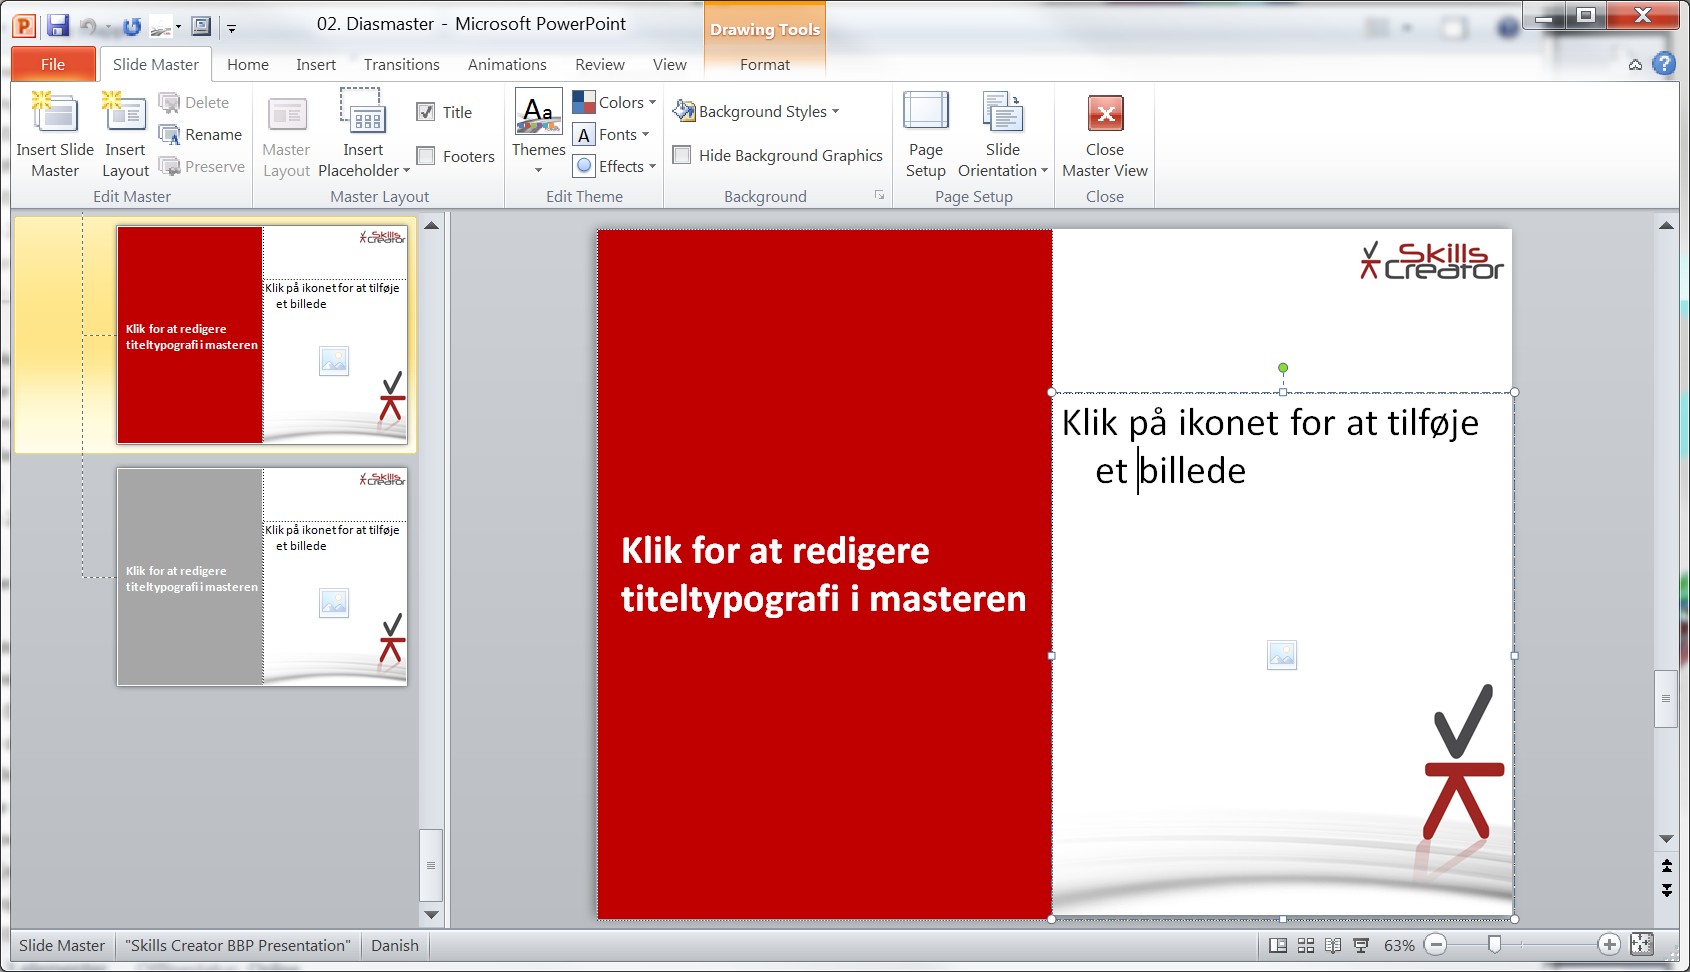Open PowerPoint Help question mark icon
Screen dimensions: 1690x972
1664,64
